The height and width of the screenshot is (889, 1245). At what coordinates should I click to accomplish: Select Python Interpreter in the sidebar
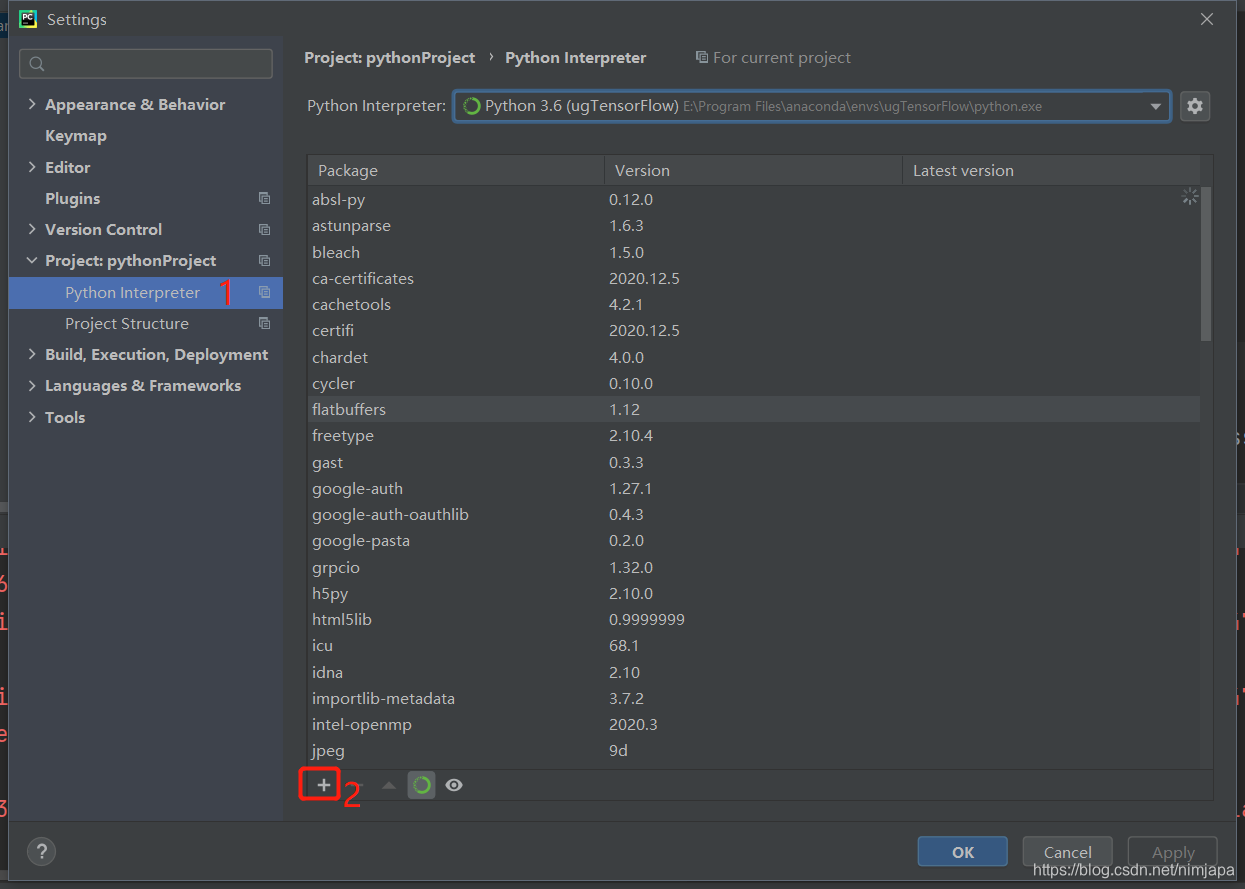146,292
